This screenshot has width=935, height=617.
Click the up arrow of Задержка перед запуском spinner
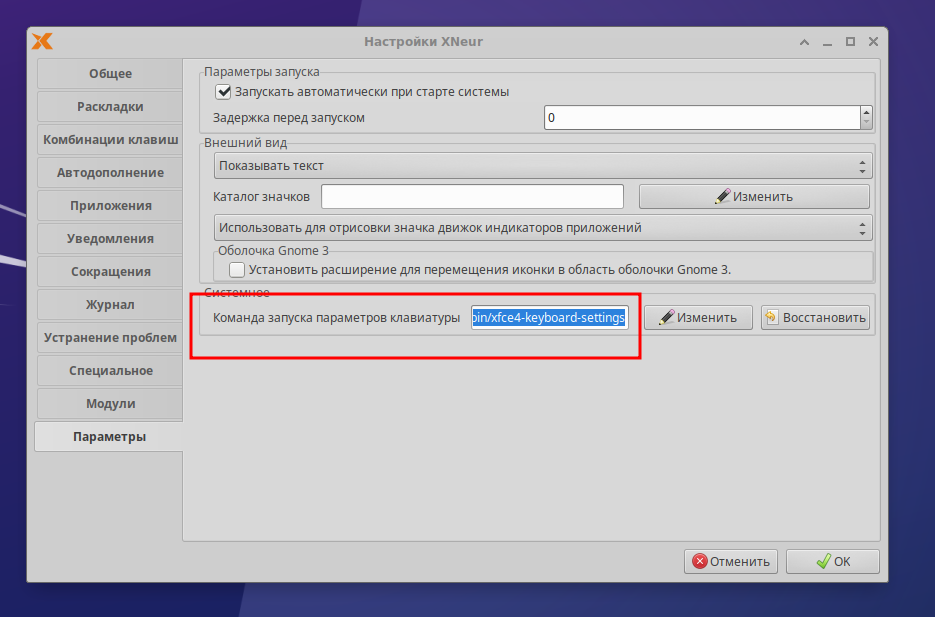864,111
